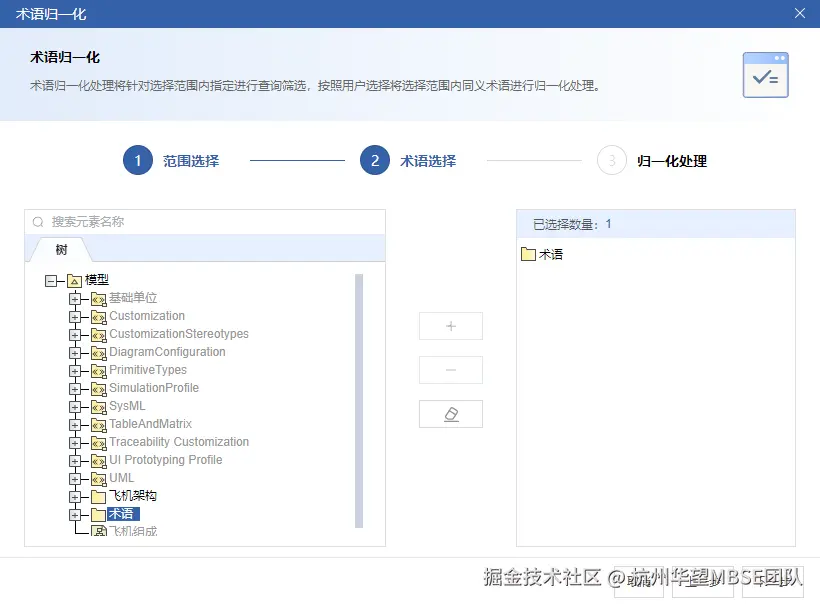
Task: Expand the 基础单位 package
Action: pyautogui.click(x=75, y=299)
